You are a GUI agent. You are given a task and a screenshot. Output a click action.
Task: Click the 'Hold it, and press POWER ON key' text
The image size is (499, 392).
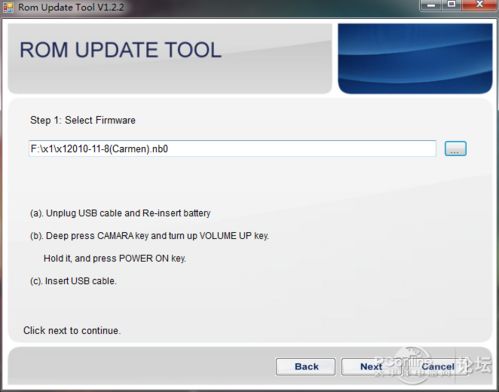[115, 258]
